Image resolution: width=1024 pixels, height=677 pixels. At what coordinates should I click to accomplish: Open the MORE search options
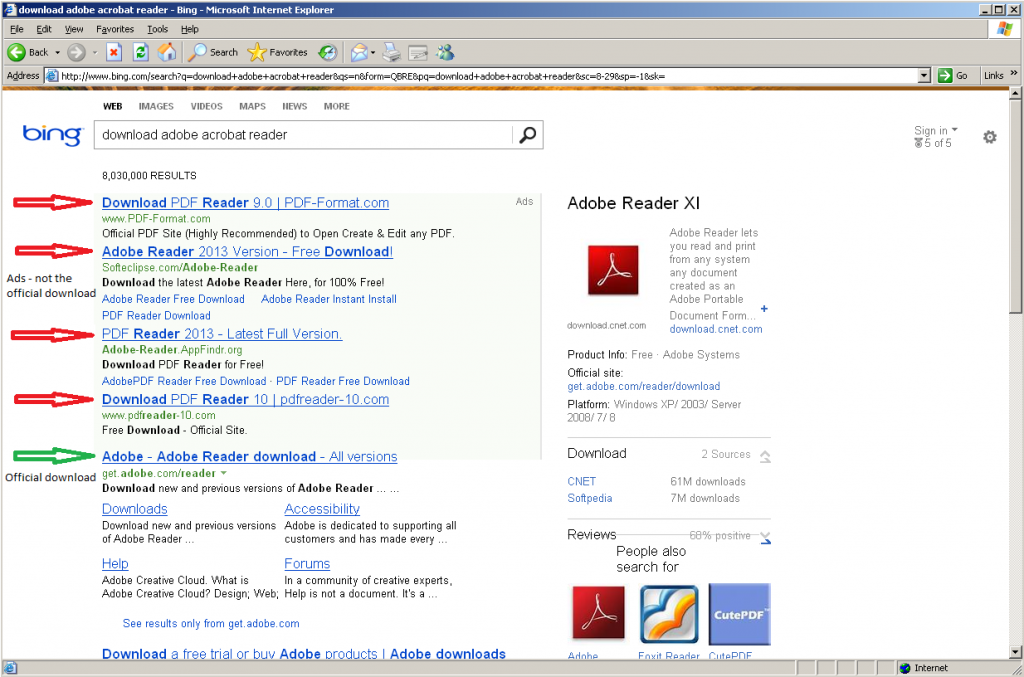(336, 106)
